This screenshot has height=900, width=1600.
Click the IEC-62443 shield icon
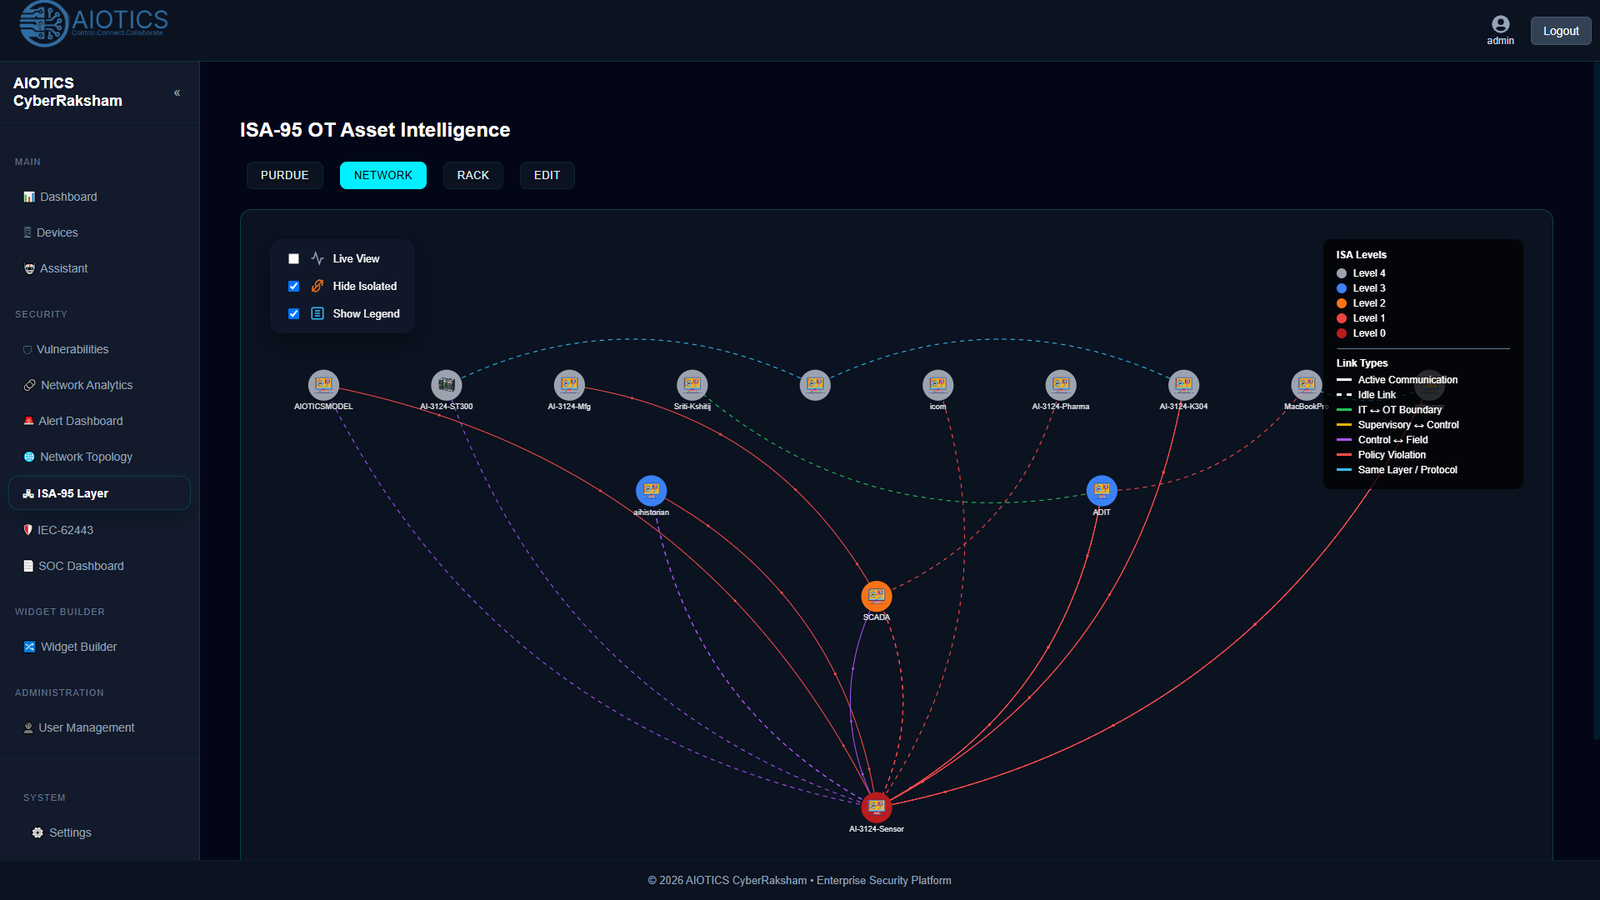[x=28, y=530]
